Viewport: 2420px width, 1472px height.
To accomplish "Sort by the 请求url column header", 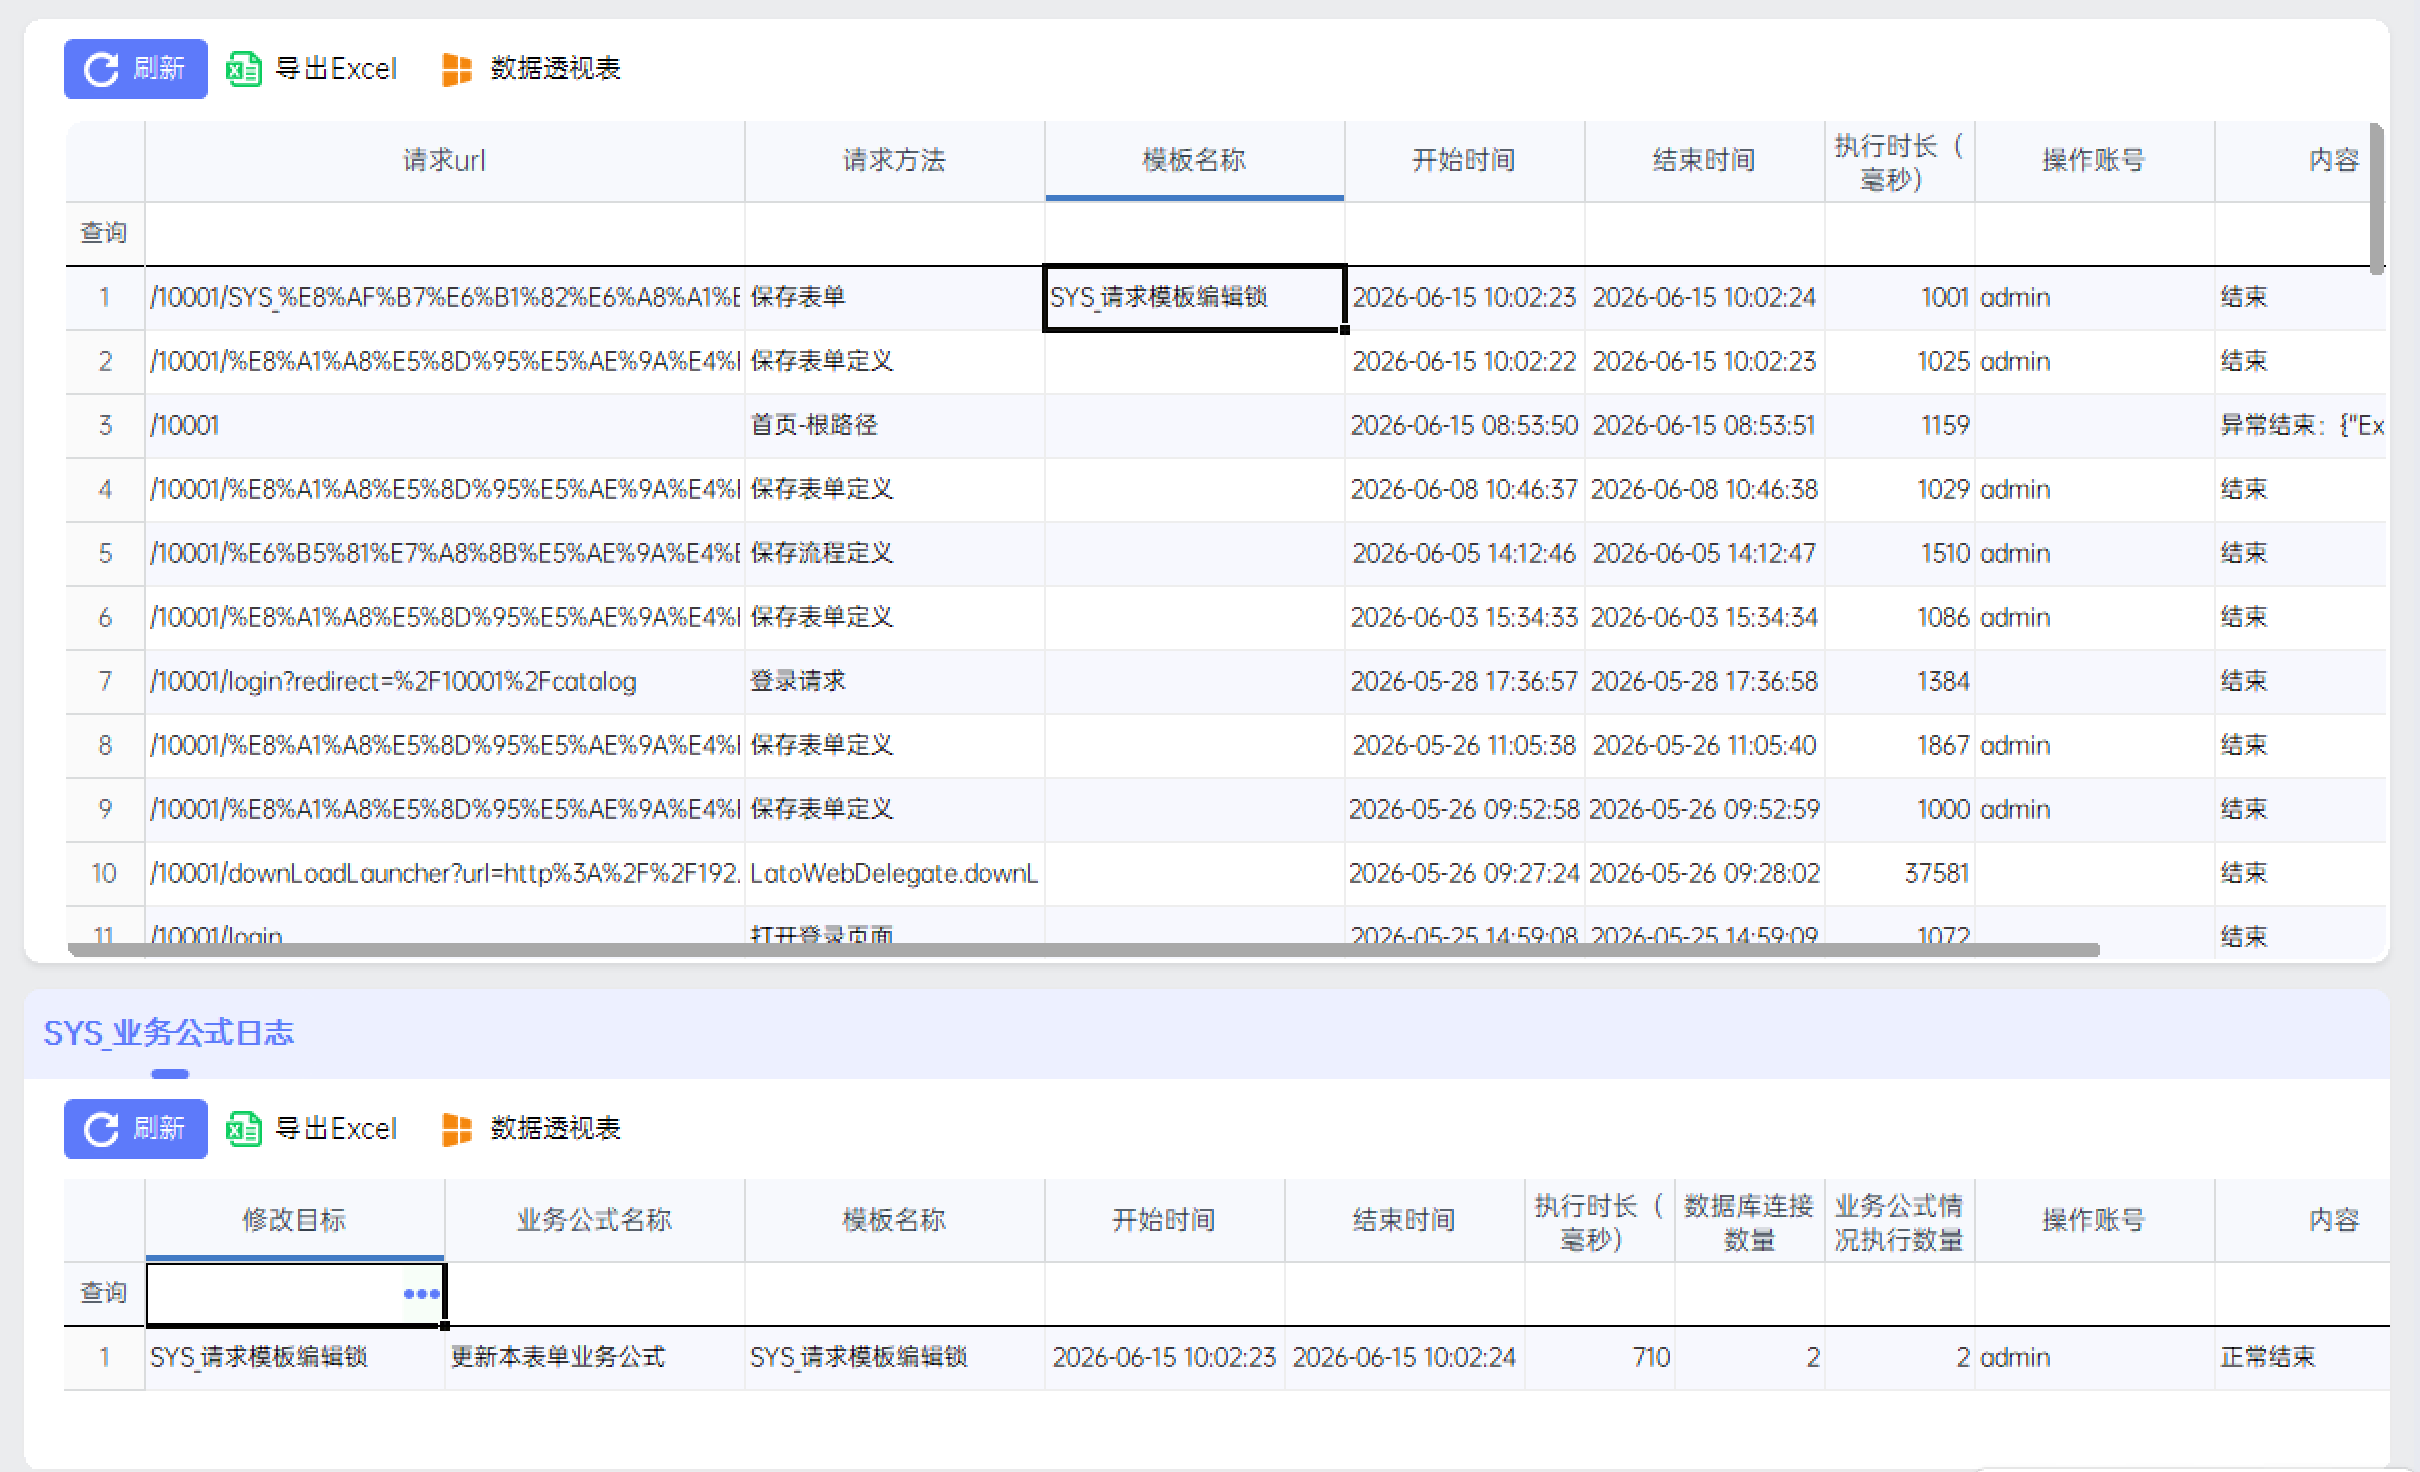I will (445, 160).
